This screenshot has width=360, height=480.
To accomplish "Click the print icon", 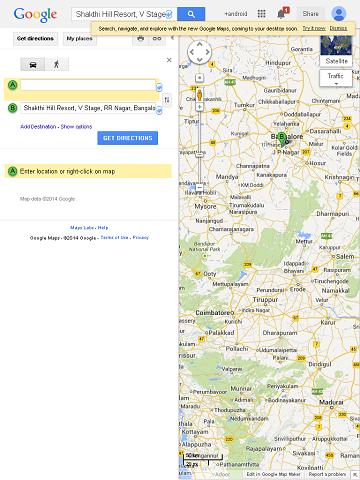I will point(141,38).
